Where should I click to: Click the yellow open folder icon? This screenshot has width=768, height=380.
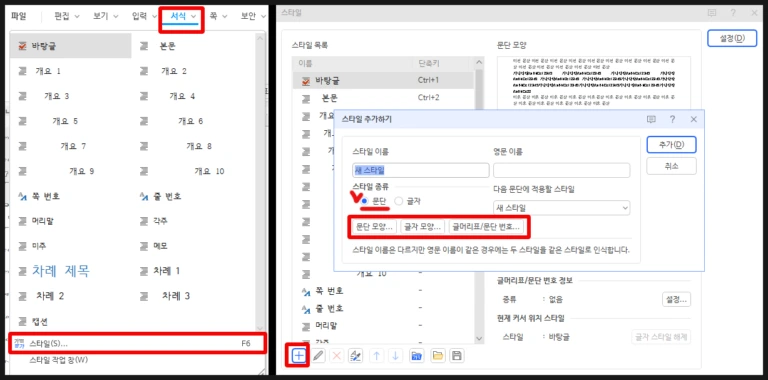pyautogui.click(x=438, y=356)
